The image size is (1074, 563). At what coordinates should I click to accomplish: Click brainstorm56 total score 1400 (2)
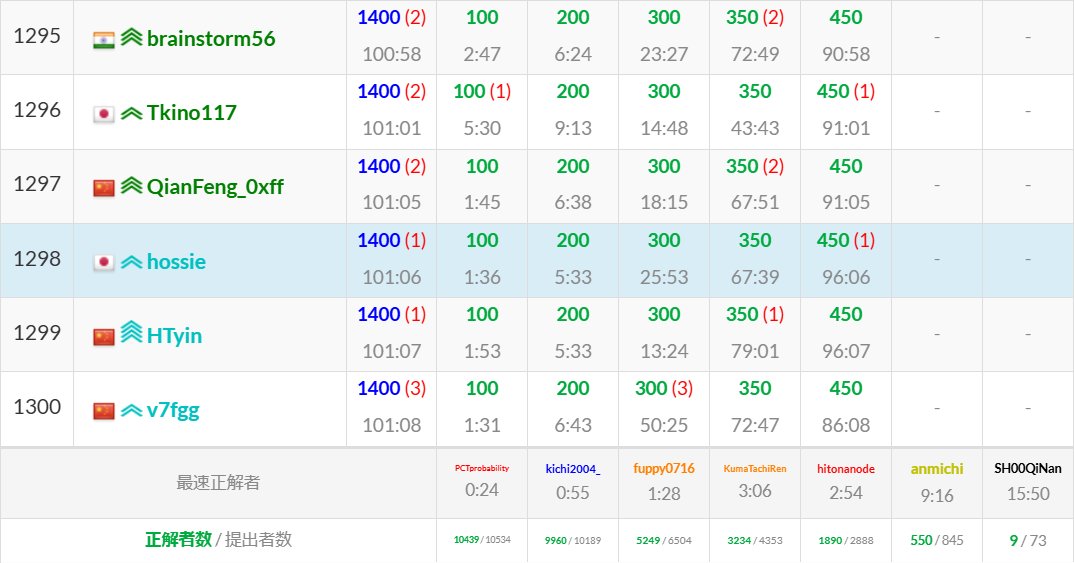coord(392,17)
